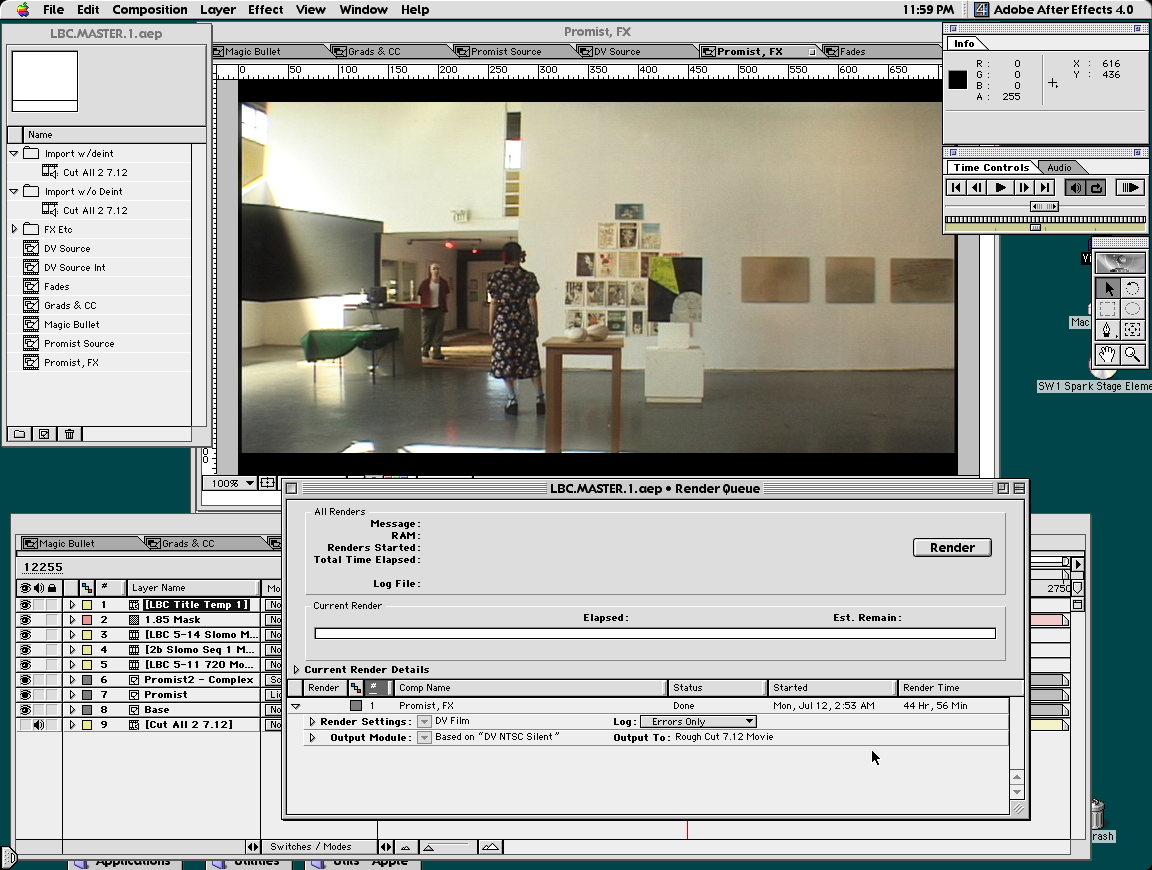Select the Rotation tool in the toolbox
The width and height of the screenshot is (1152, 870).
click(x=1132, y=289)
